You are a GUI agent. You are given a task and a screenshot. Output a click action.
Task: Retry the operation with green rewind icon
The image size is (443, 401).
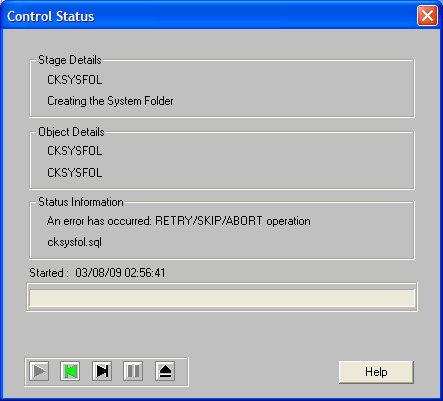click(x=70, y=371)
